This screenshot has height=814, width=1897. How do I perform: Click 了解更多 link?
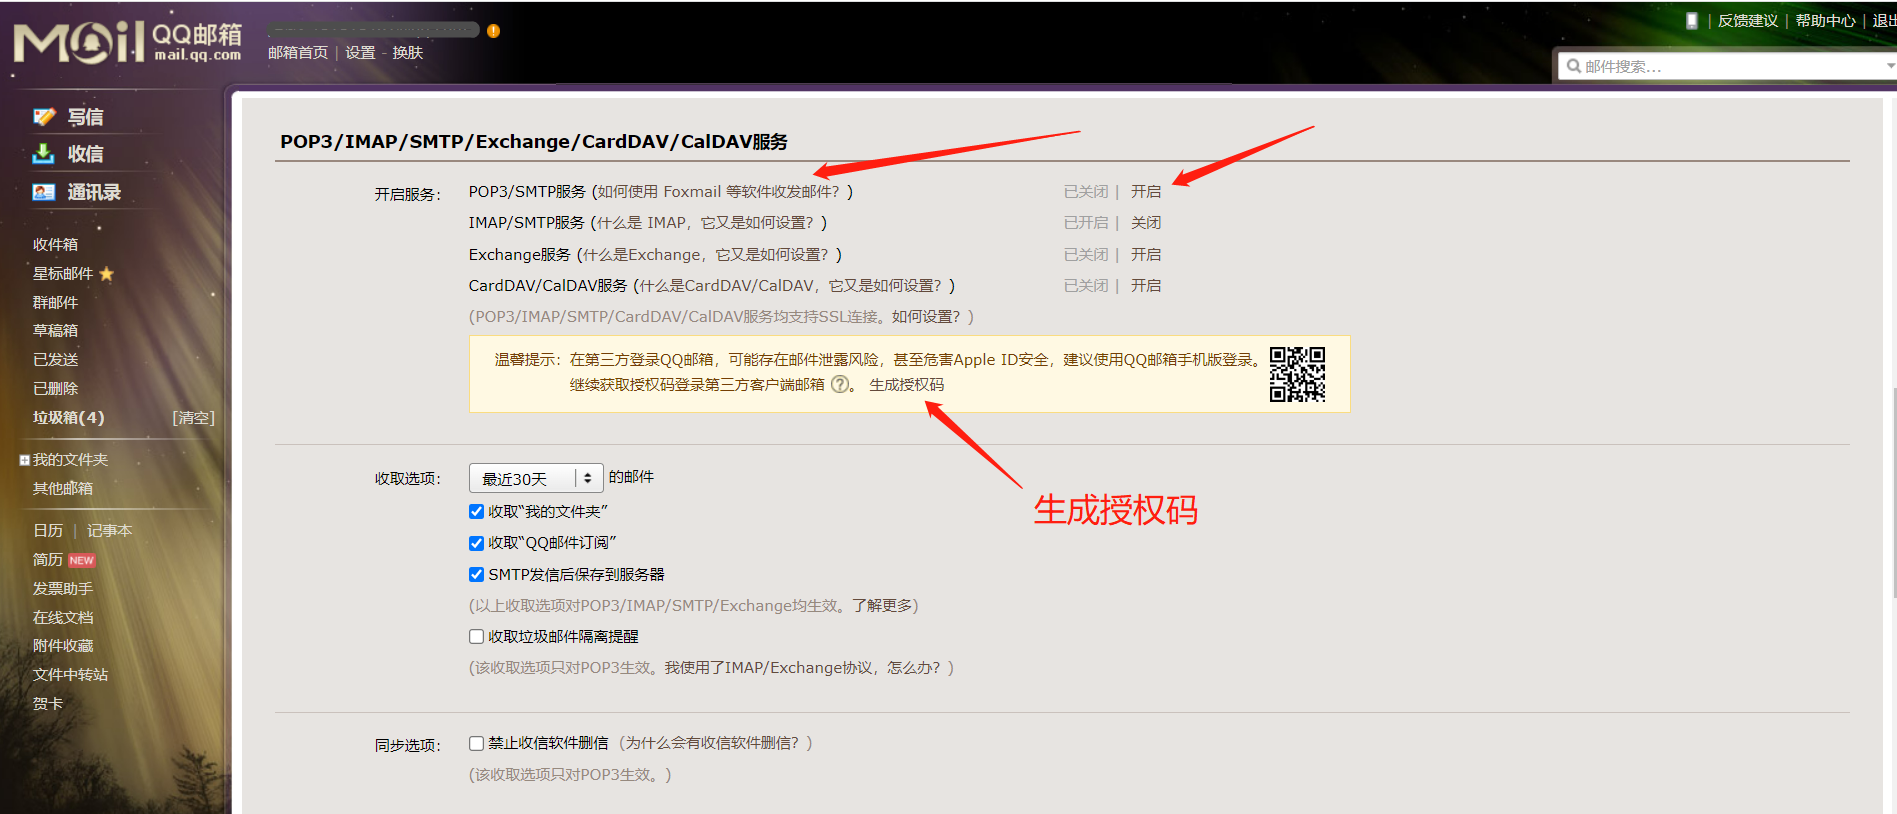point(881,606)
